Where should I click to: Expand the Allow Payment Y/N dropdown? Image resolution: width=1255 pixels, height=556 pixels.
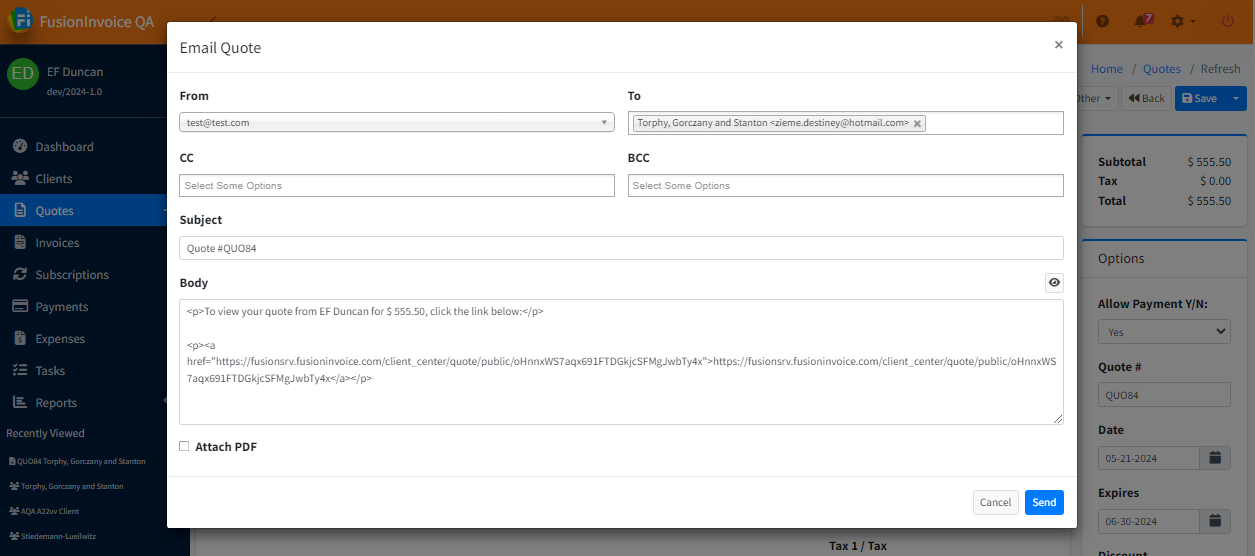pyautogui.click(x=1164, y=332)
